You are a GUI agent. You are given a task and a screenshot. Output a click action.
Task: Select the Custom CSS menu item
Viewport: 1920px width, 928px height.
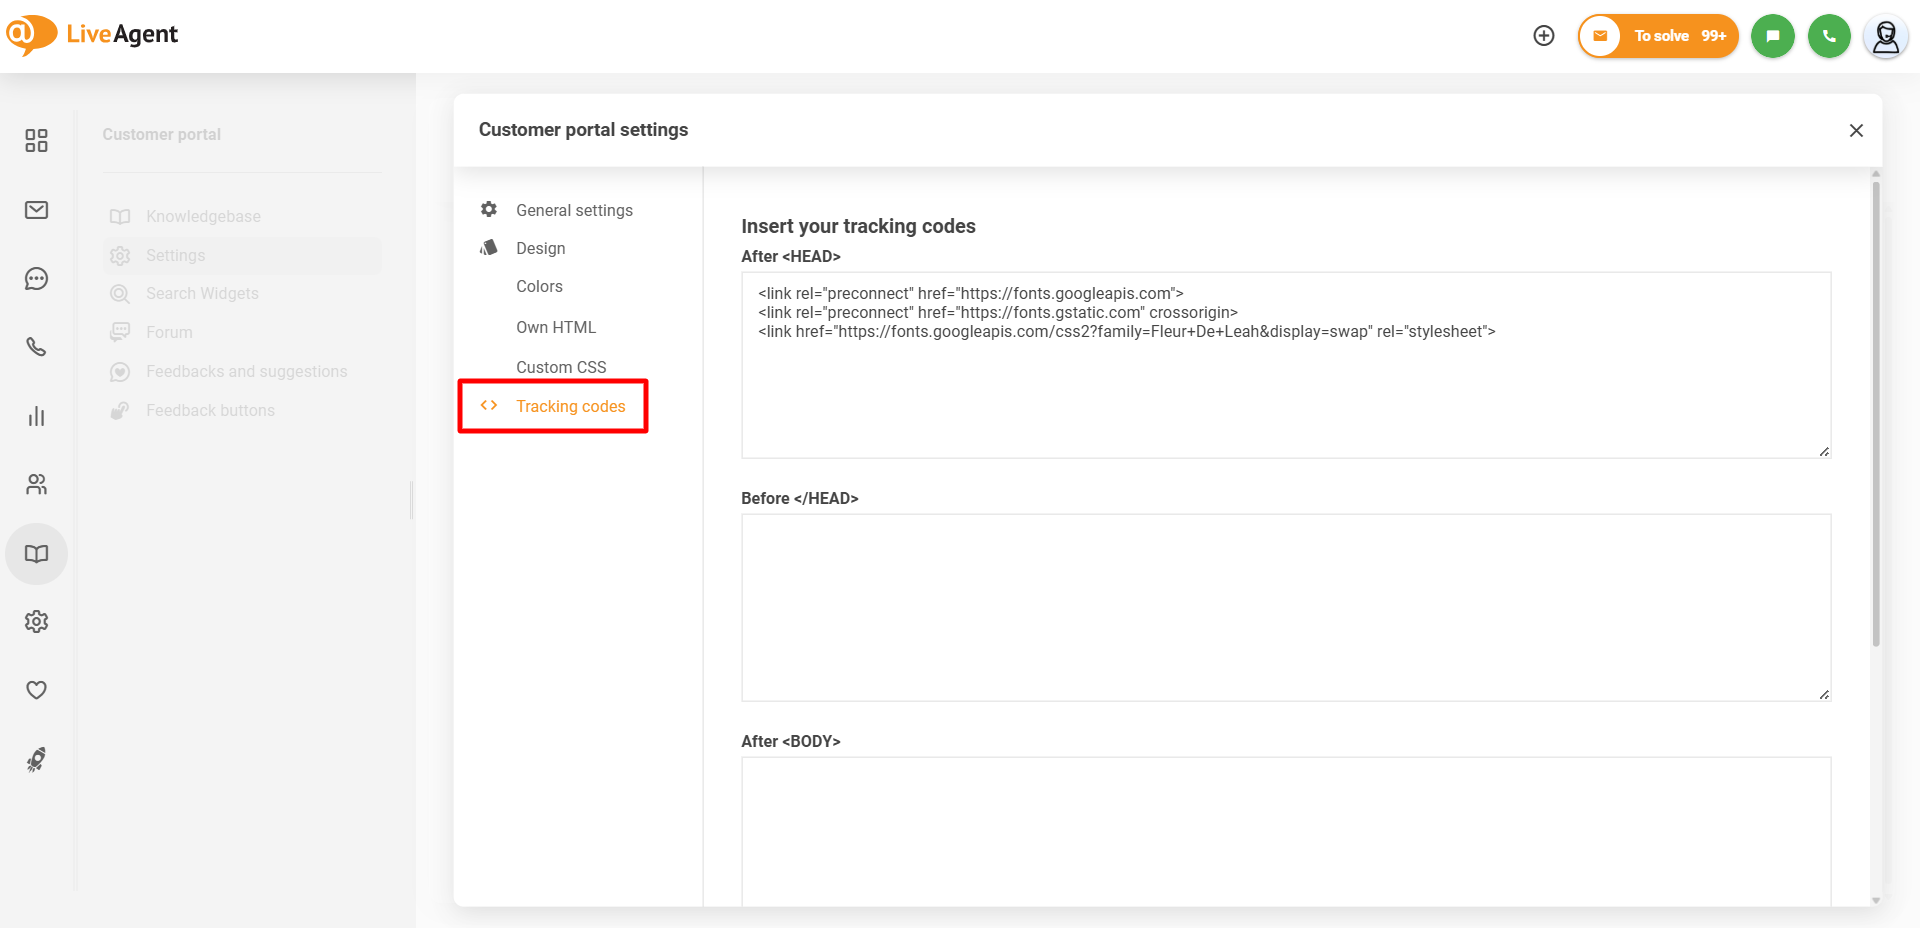coord(561,367)
